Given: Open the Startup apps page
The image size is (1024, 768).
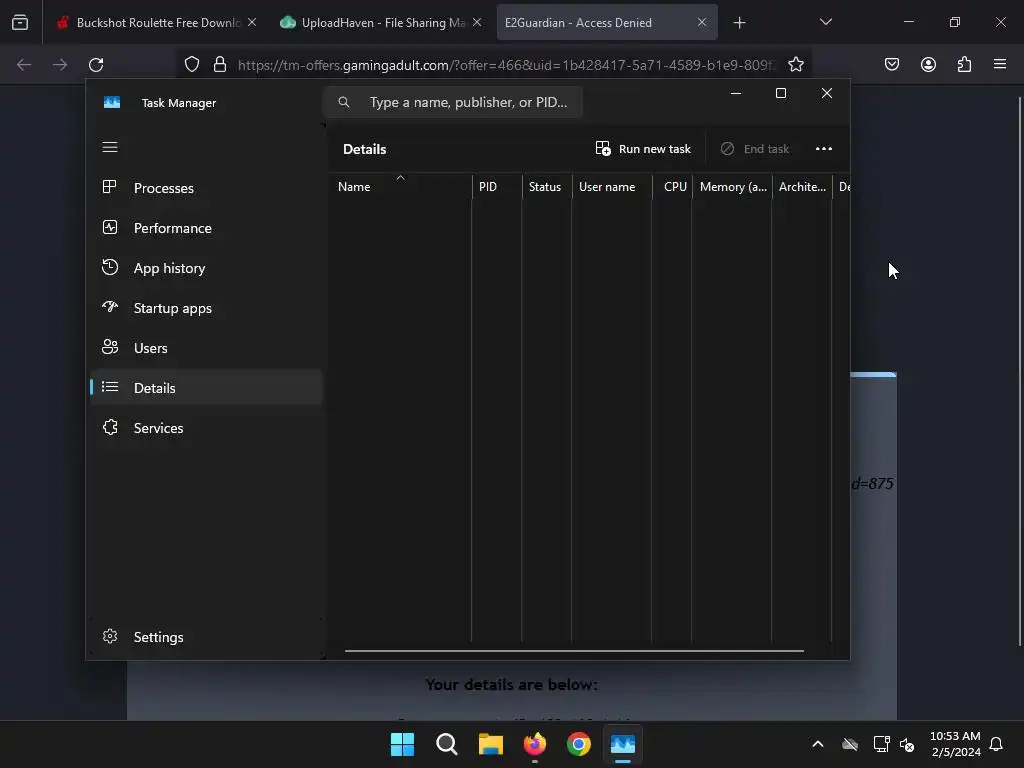Looking at the screenshot, I should [206, 308].
